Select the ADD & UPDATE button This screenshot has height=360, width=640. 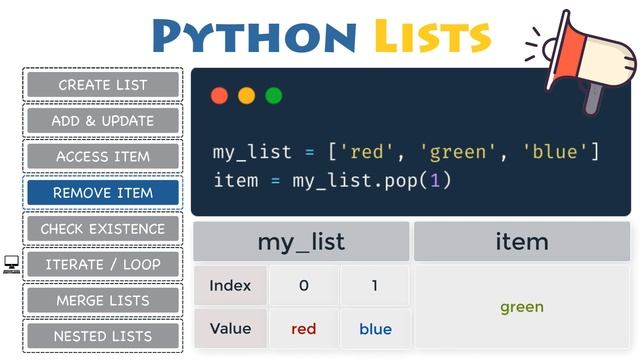(103, 121)
